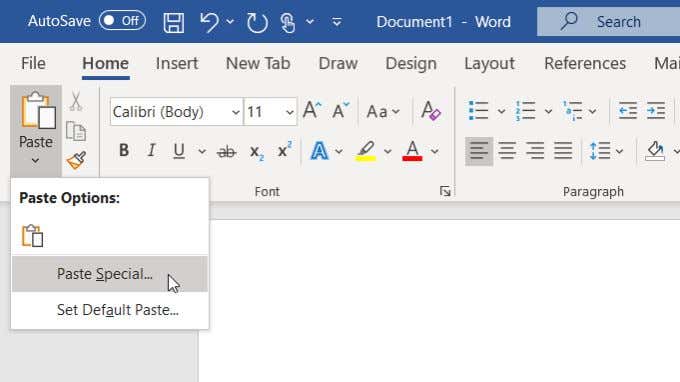Click the Redo icon
This screenshot has width=680, height=382.
tap(257, 22)
